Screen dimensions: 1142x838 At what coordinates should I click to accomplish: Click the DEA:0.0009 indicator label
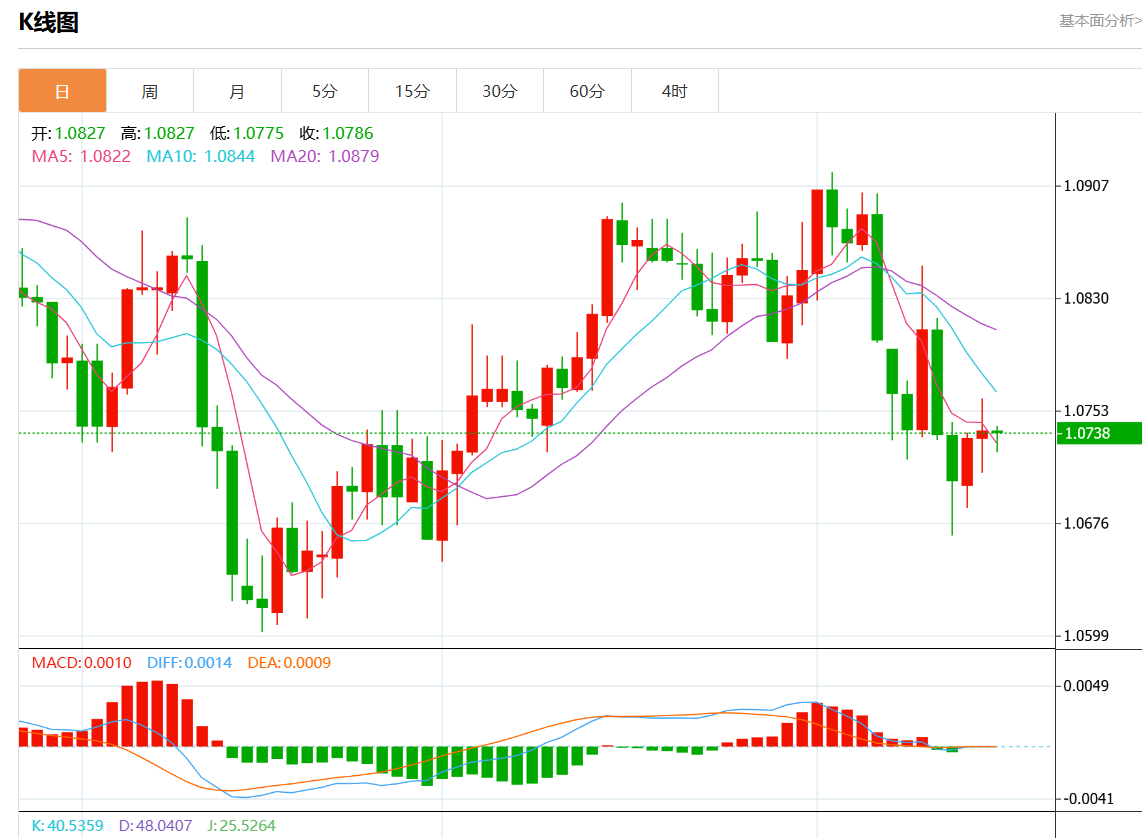pos(289,663)
